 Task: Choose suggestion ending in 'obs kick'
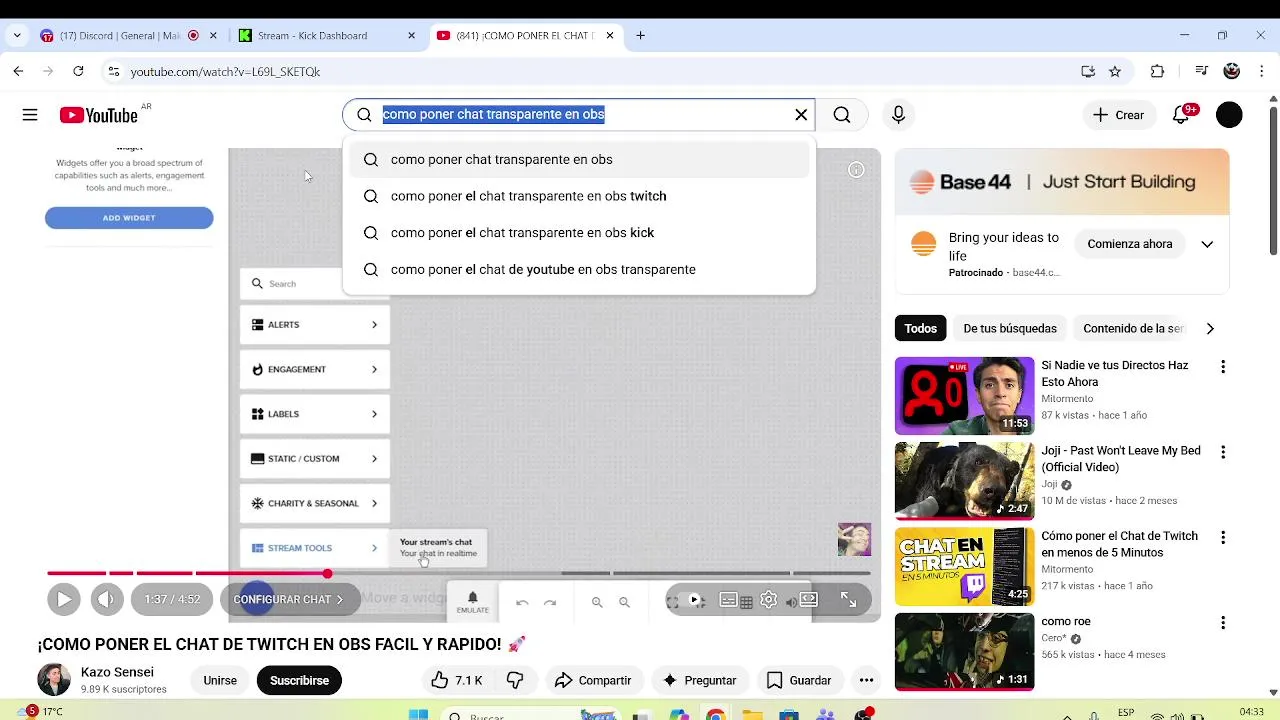coord(579,233)
